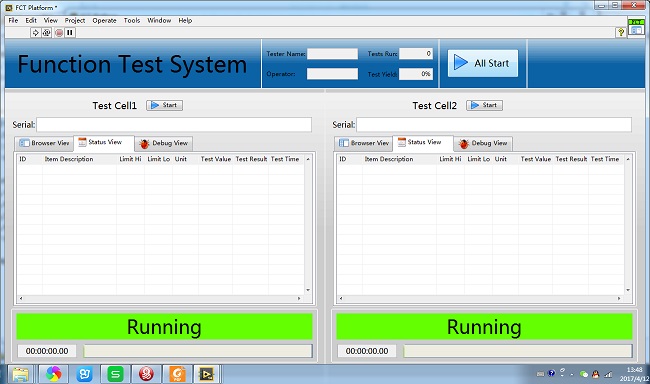The width and height of the screenshot is (650, 384).
Task: Click the Test Yield value field
Action: [x=416, y=74]
